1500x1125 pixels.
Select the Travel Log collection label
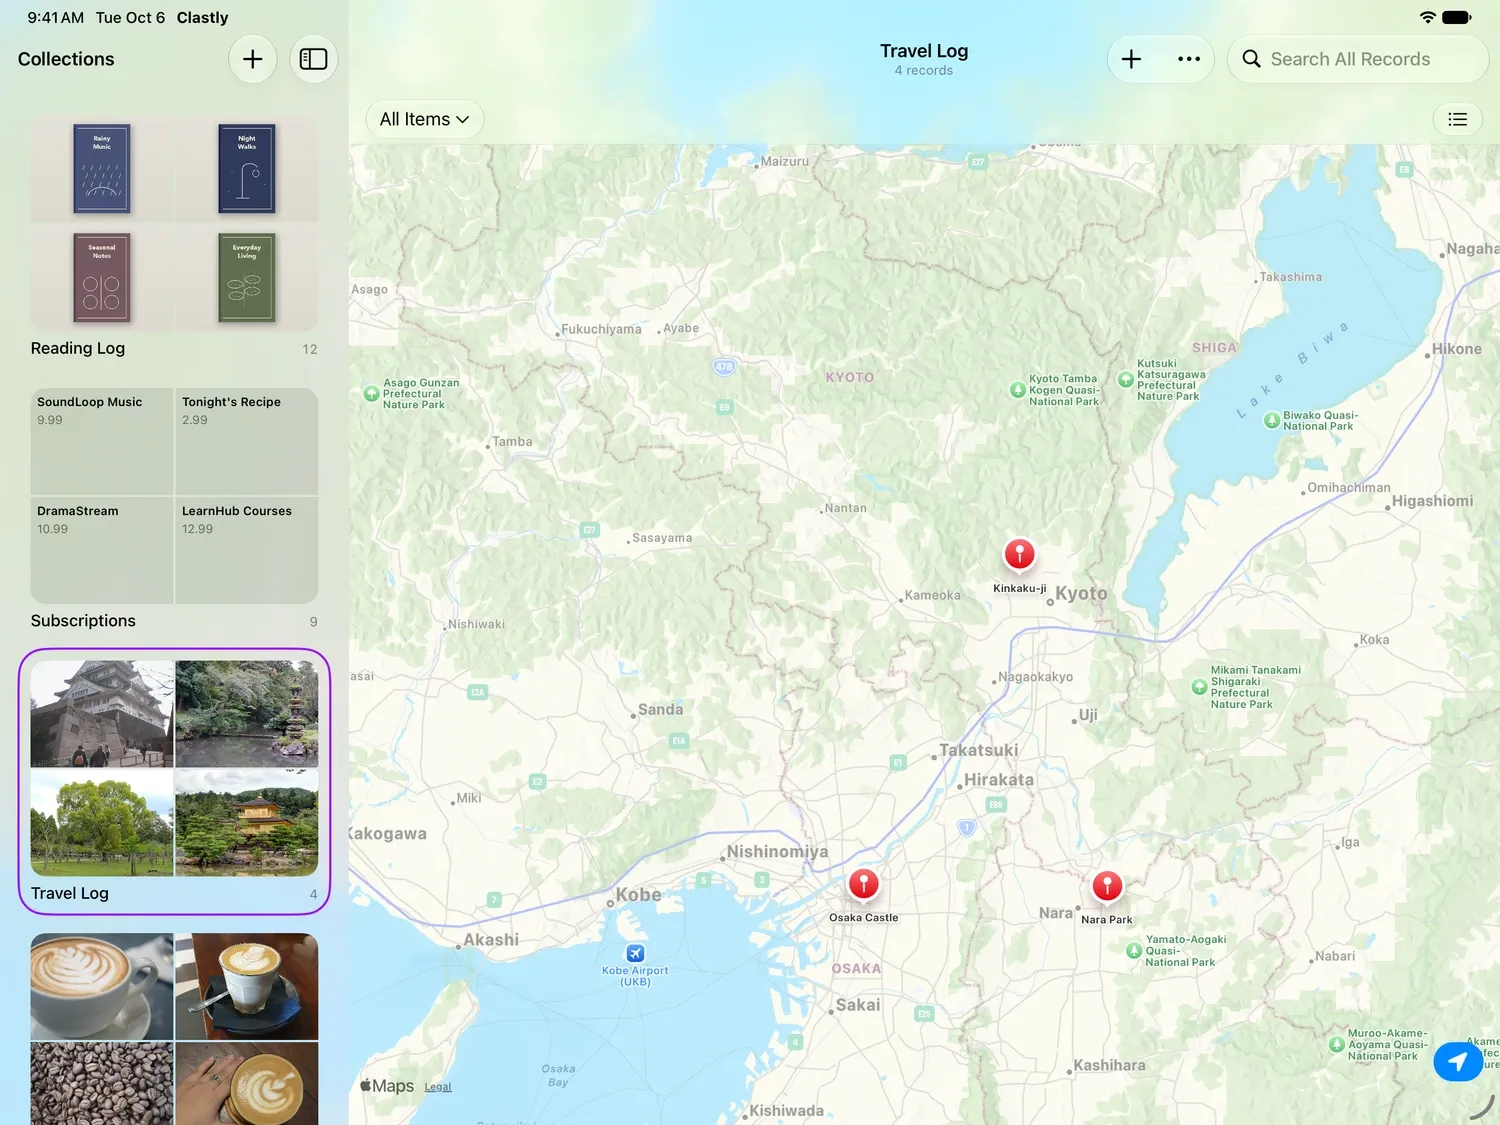pyautogui.click(x=70, y=893)
